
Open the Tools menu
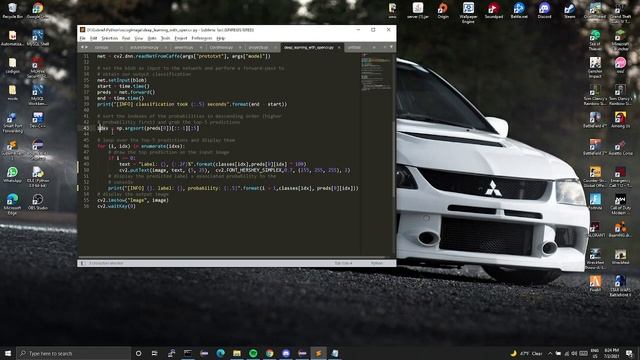pyautogui.click(x=165, y=38)
